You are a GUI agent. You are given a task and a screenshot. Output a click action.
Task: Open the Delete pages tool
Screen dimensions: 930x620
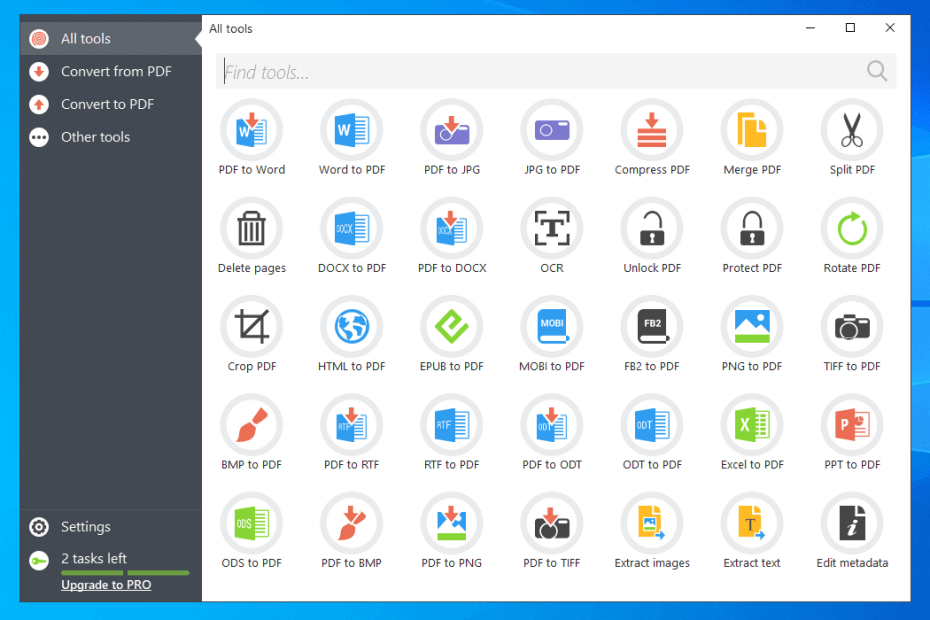coord(251,228)
